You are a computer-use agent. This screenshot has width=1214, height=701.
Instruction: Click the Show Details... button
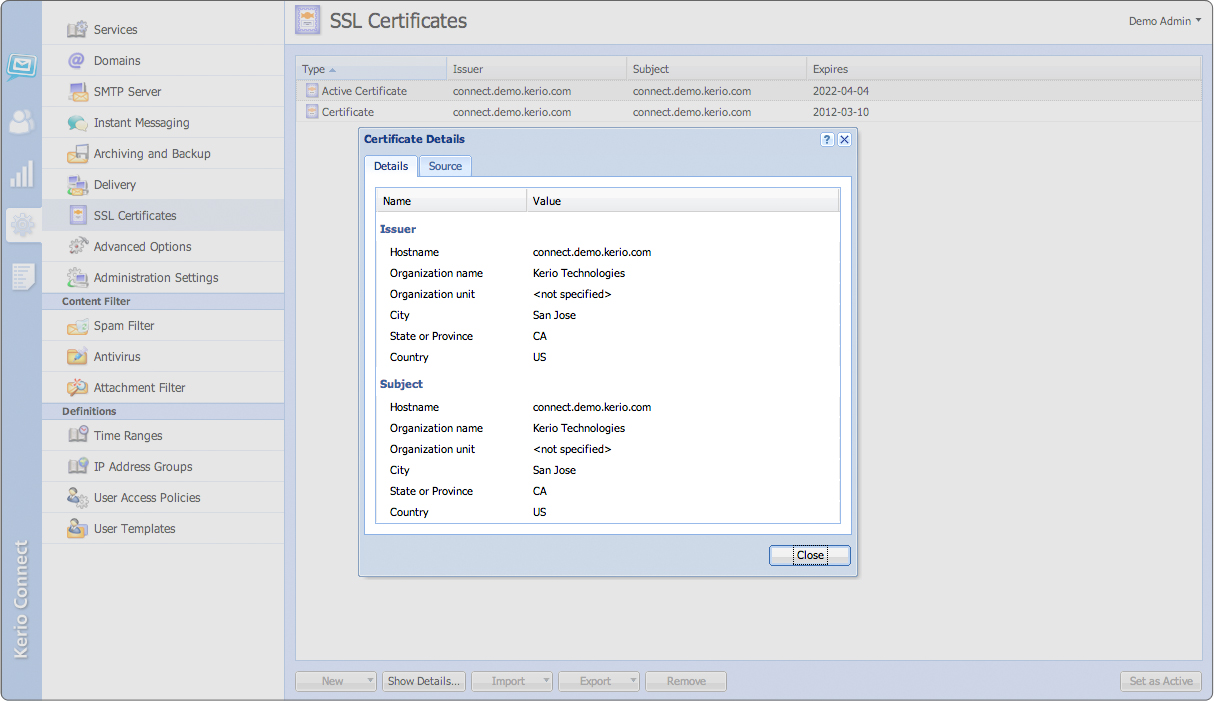424,681
